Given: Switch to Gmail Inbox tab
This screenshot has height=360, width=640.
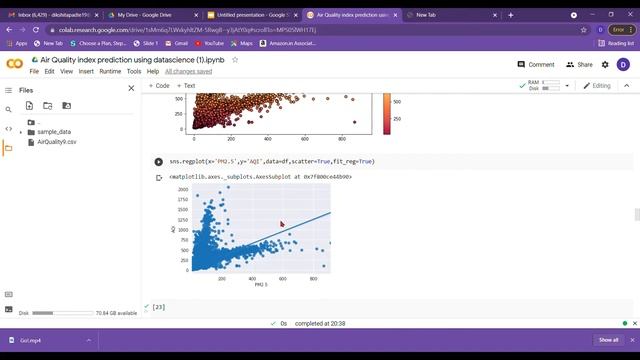Looking at the screenshot, I should click(53, 15).
